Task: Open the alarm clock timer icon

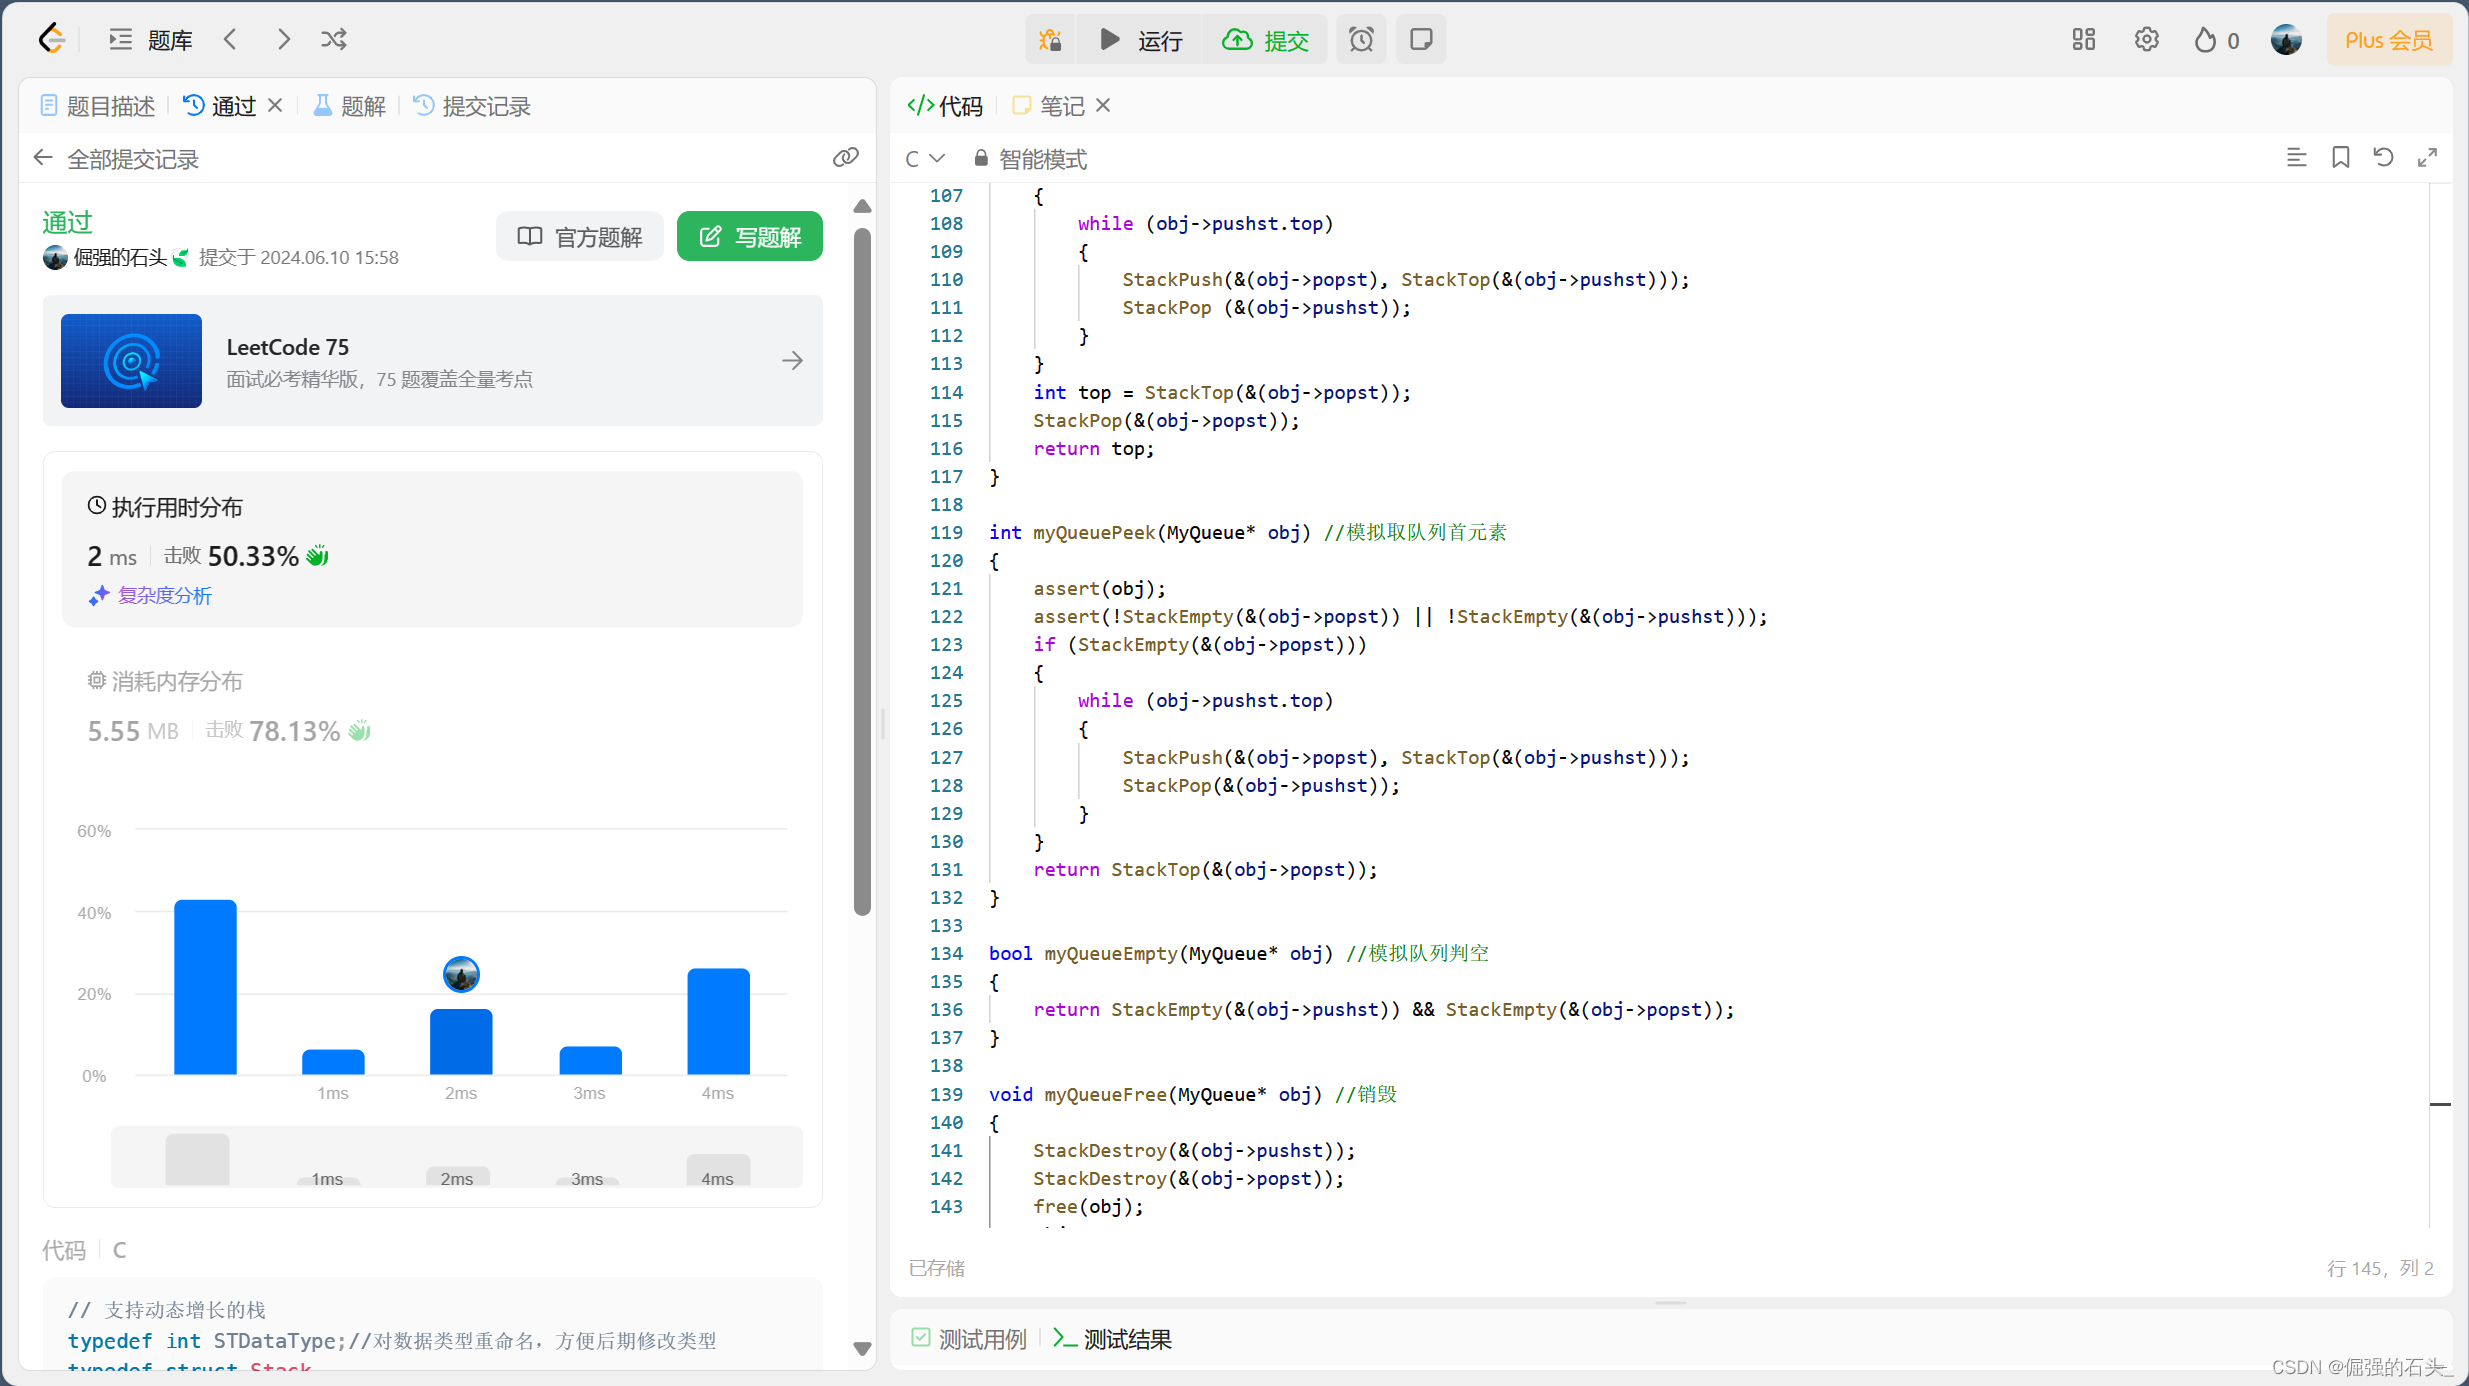Action: point(1361,40)
